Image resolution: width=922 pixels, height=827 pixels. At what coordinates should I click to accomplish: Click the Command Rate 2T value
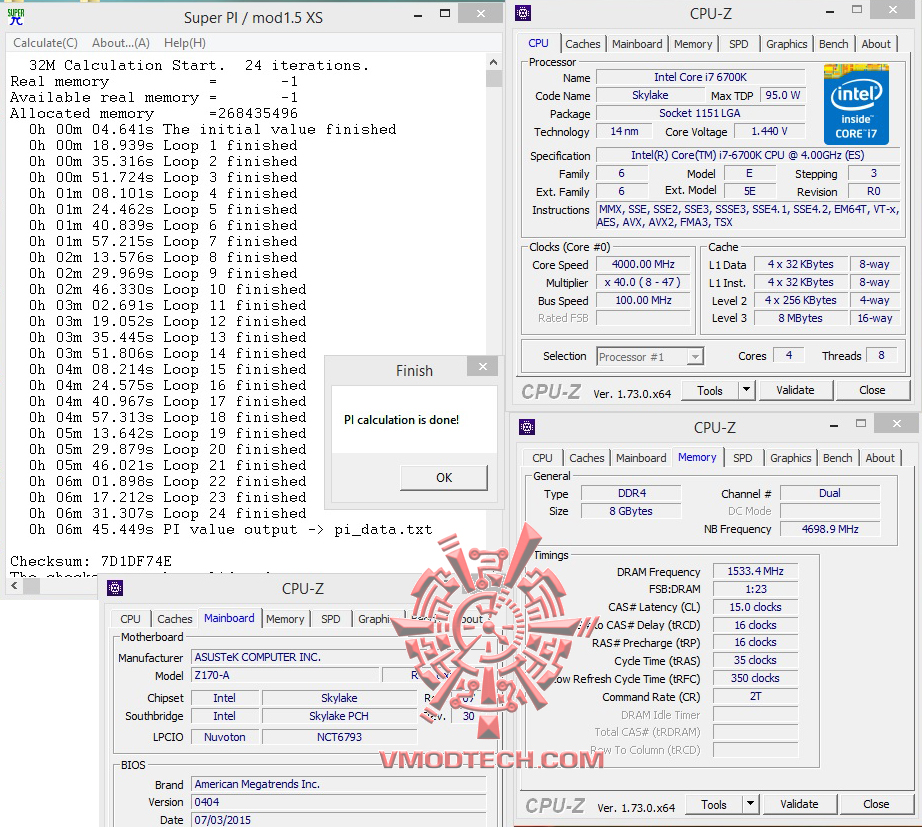(x=755, y=696)
